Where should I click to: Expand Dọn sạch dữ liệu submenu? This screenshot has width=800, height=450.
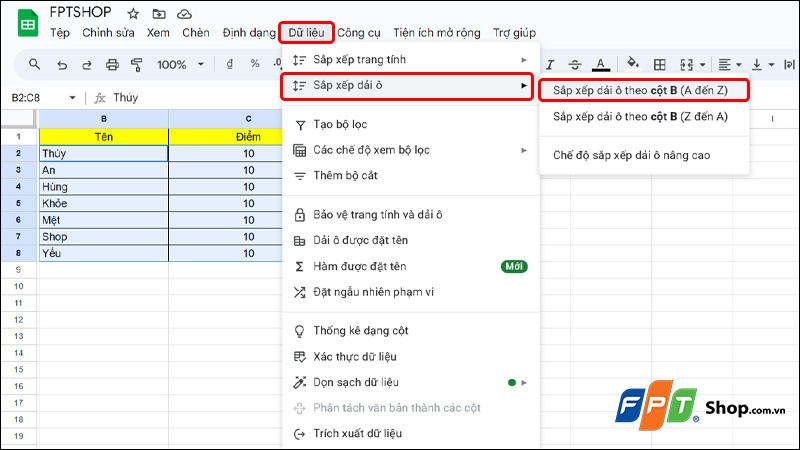410,382
